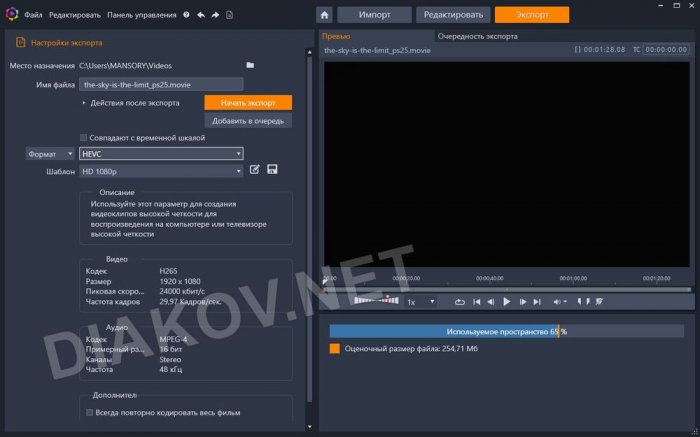The image size is (700, 437).
Task: Click the '48 кГц' frequency value
Action: point(171,370)
